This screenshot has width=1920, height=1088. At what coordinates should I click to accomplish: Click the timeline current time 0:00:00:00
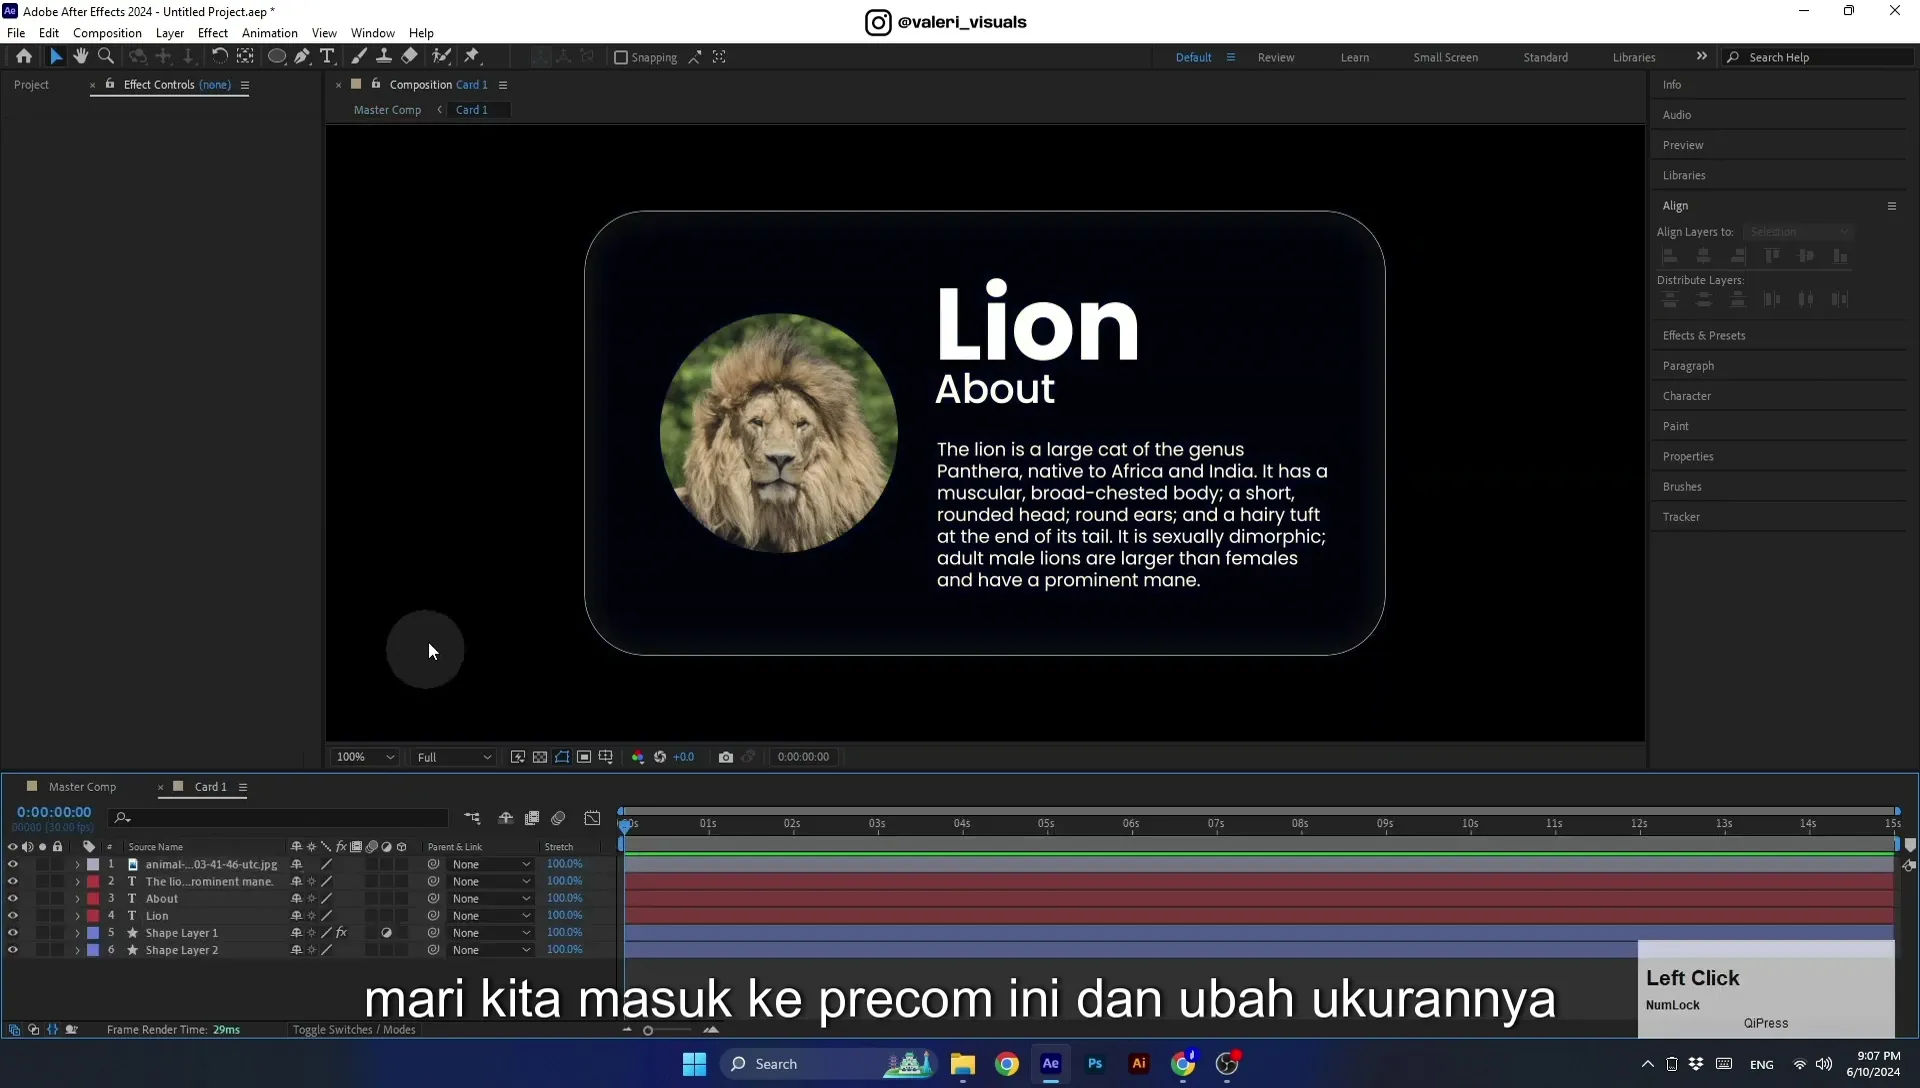tap(54, 812)
